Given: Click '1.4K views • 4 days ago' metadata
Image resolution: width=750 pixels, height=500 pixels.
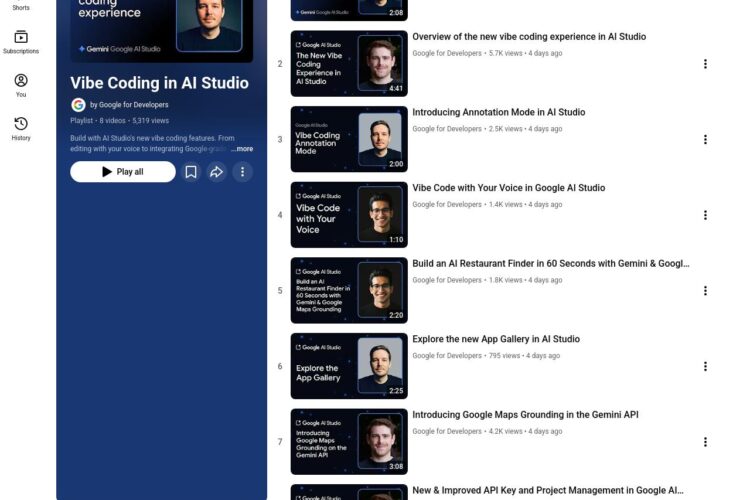Looking at the screenshot, I should point(525,204).
